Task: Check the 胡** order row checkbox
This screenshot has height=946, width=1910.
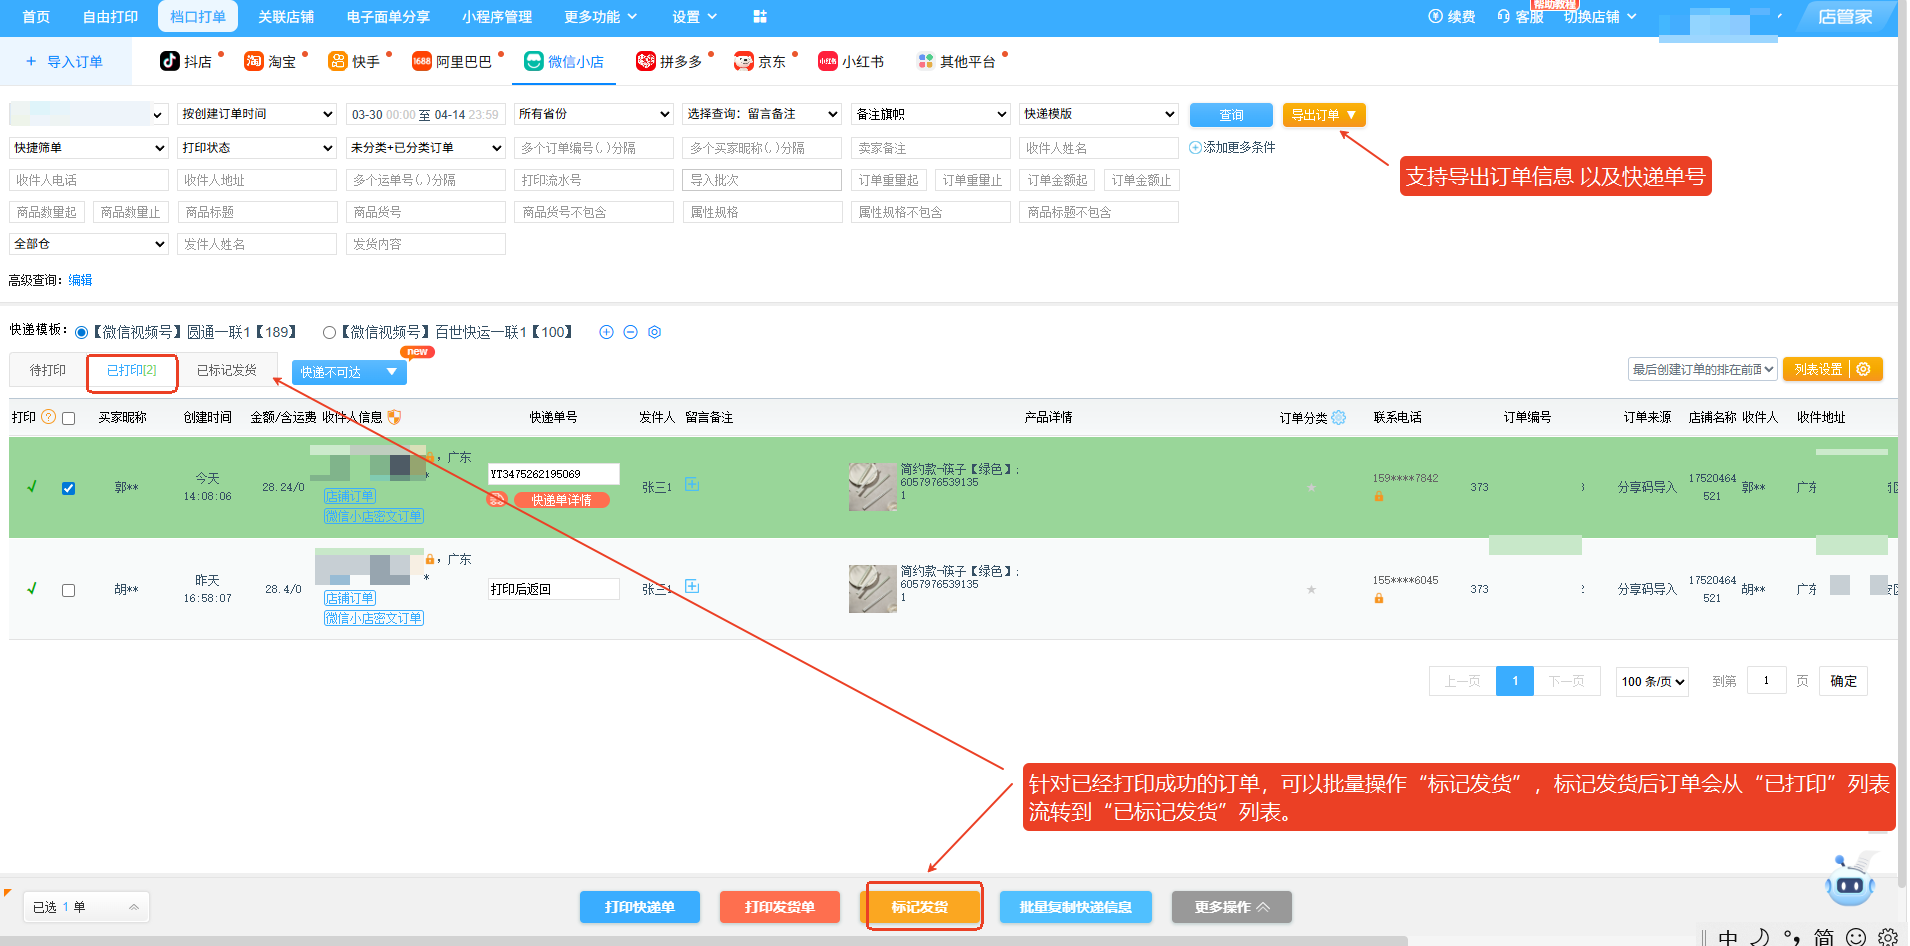Action: click(68, 590)
